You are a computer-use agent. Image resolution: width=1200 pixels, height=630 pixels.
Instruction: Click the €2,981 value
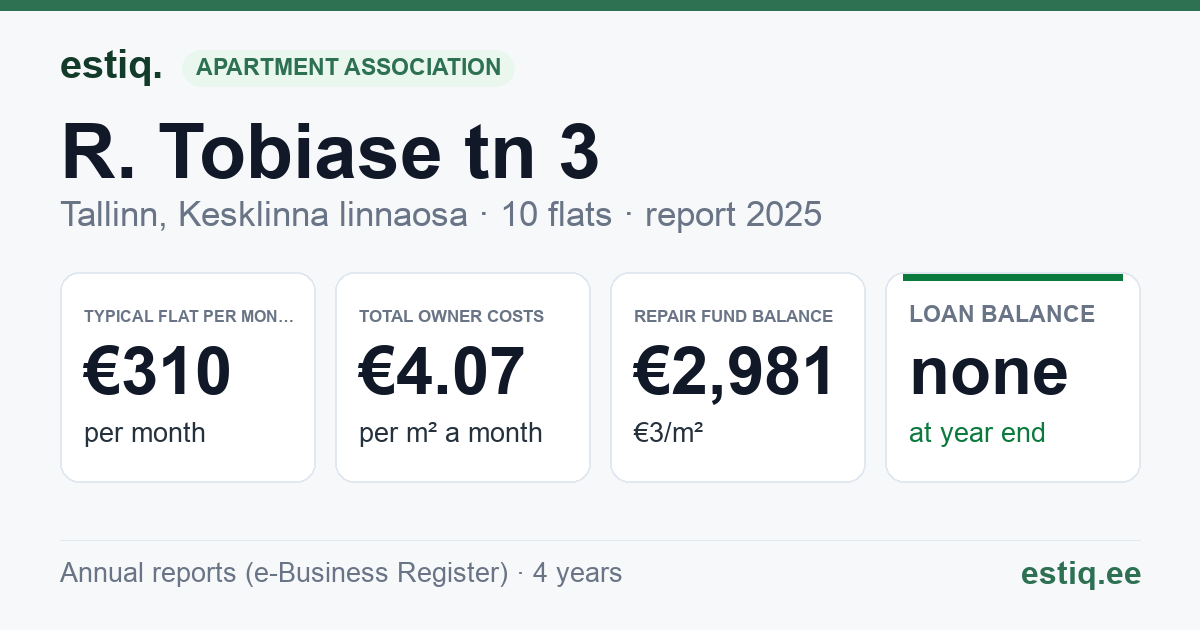click(x=735, y=371)
